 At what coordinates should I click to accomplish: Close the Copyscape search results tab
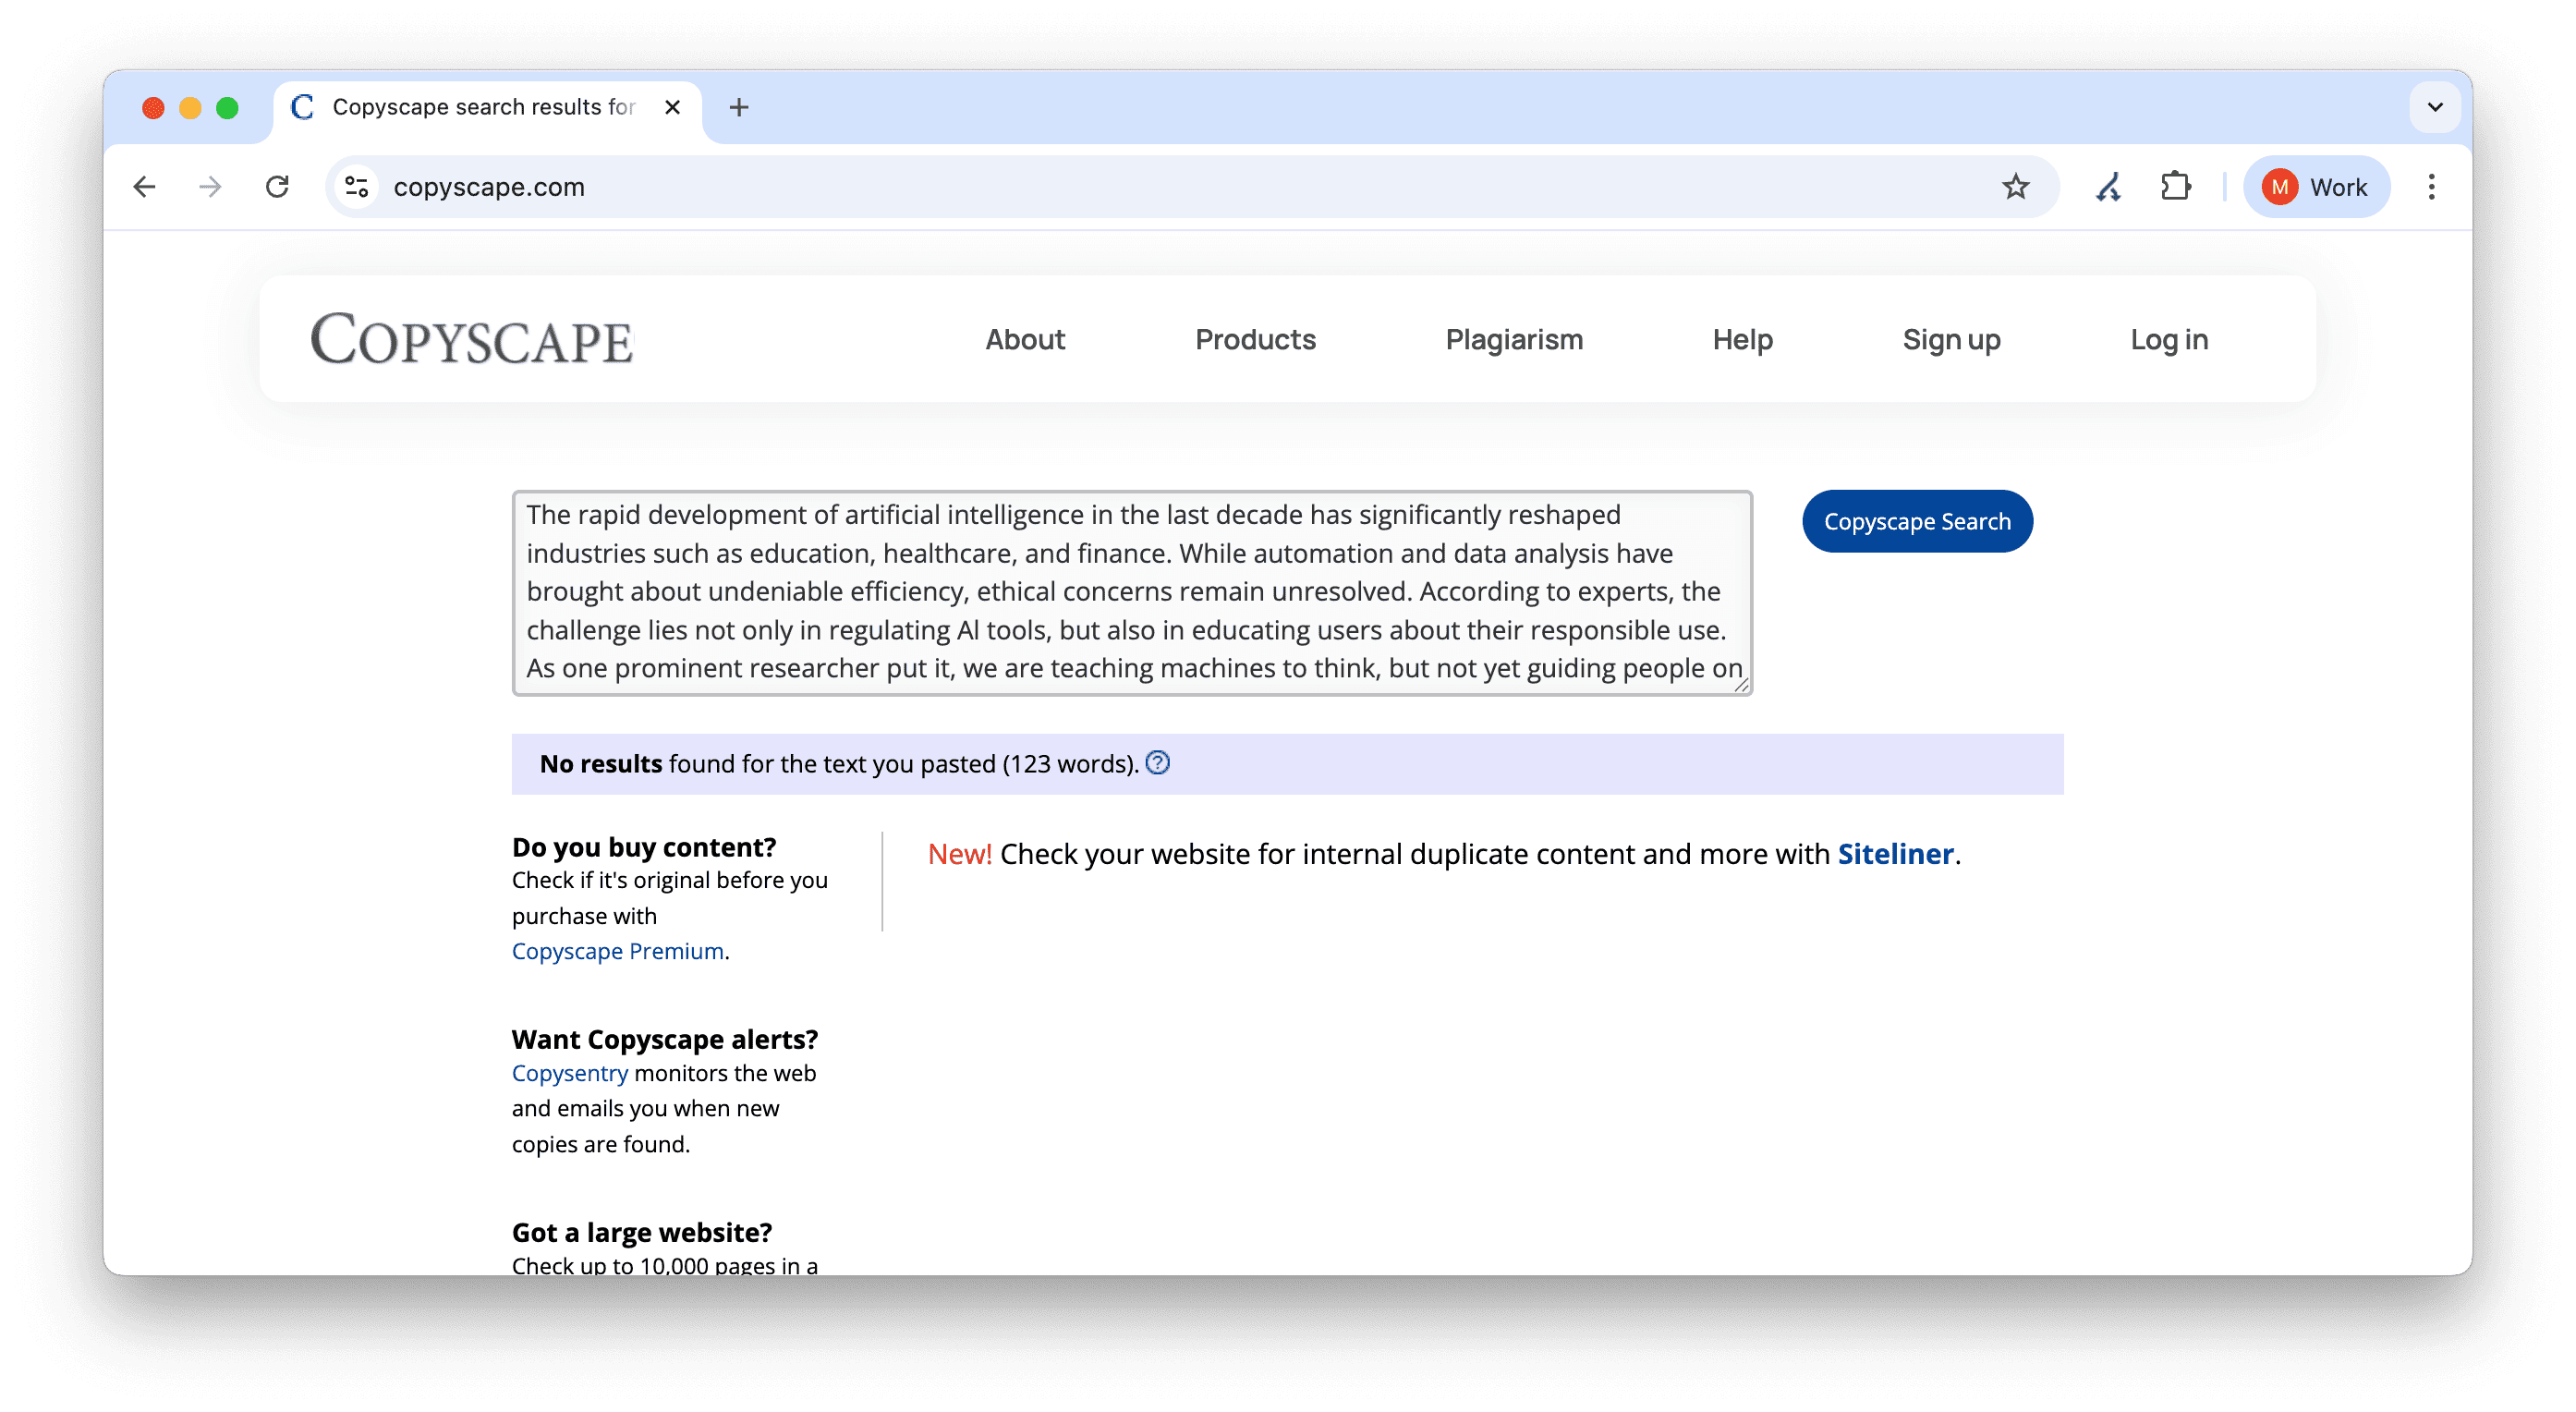pyautogui.click(x=673, y=107)
